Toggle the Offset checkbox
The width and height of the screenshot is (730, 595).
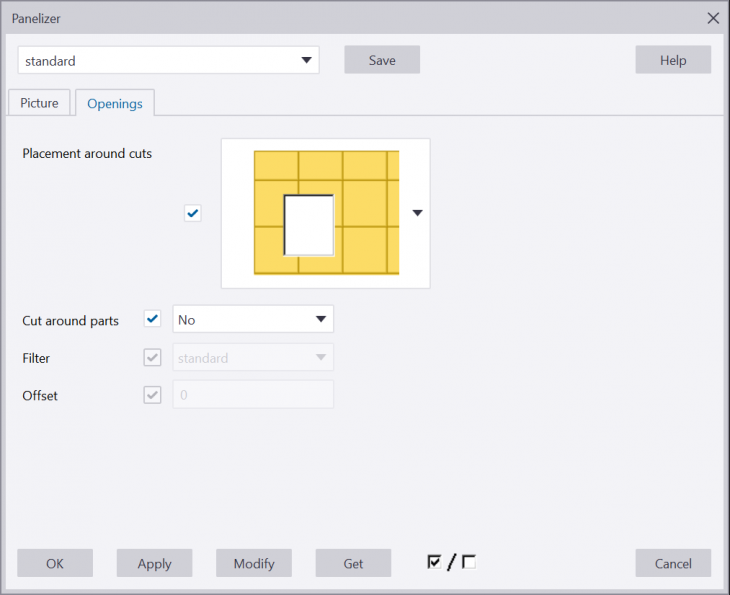point(152,395)
